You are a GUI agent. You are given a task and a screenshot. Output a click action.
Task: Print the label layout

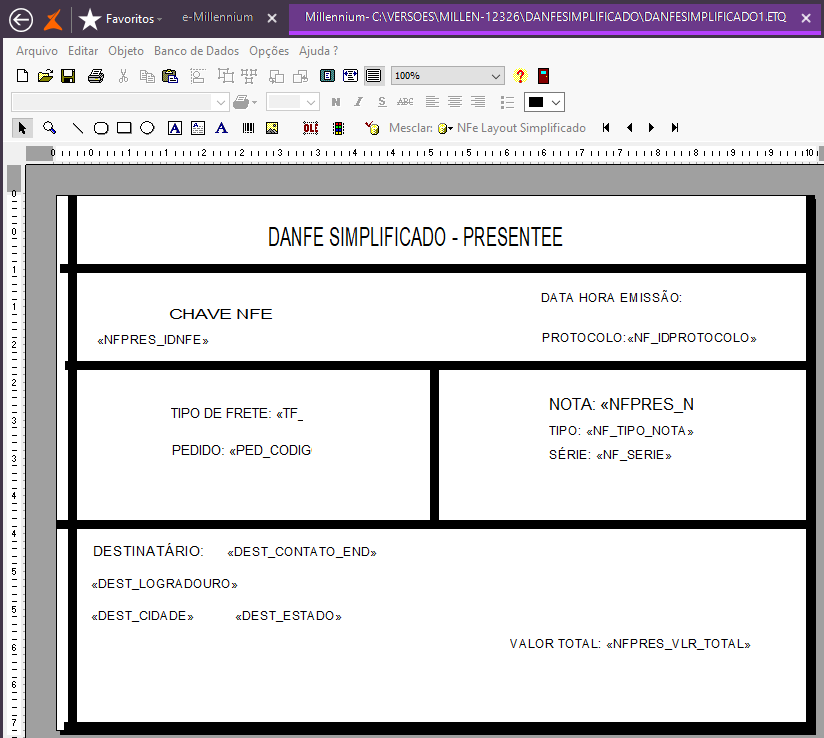(x=96, y=76)
